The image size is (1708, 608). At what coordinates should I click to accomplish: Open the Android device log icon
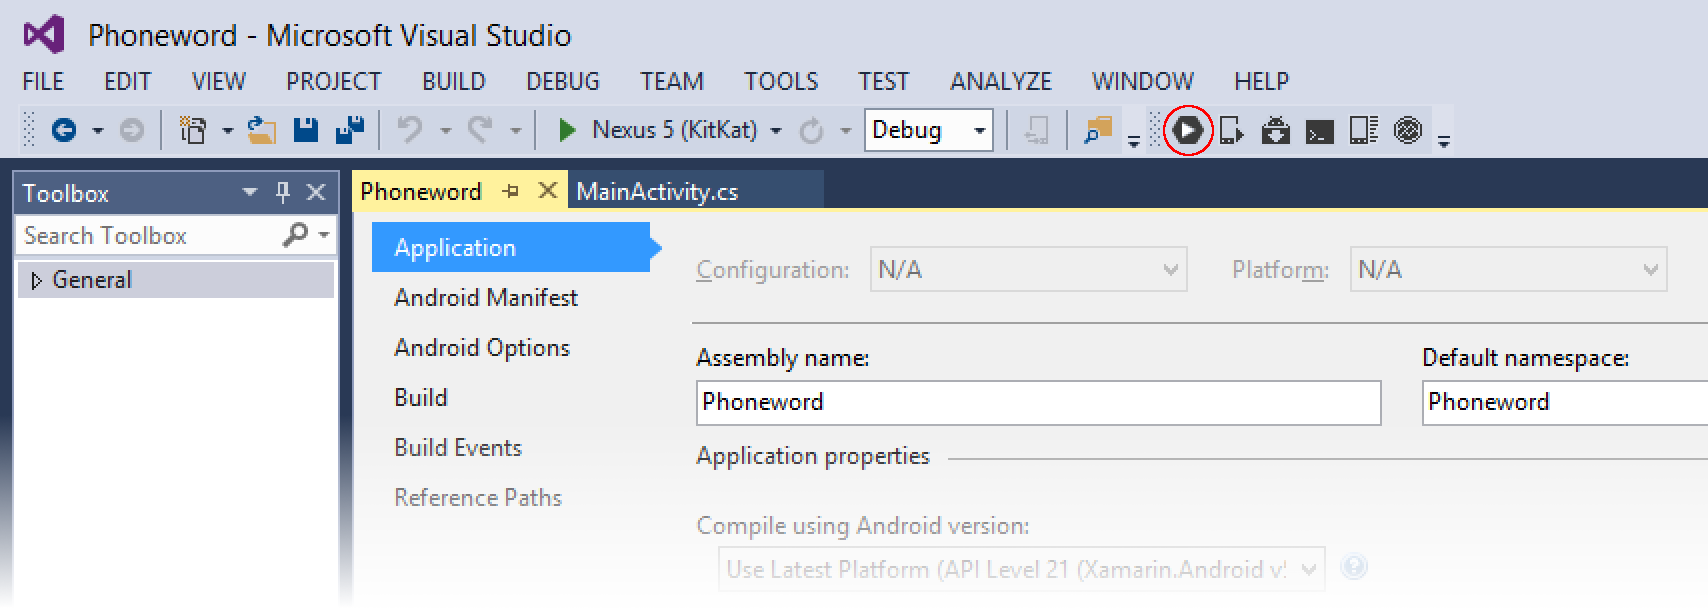click(1363, 131)
